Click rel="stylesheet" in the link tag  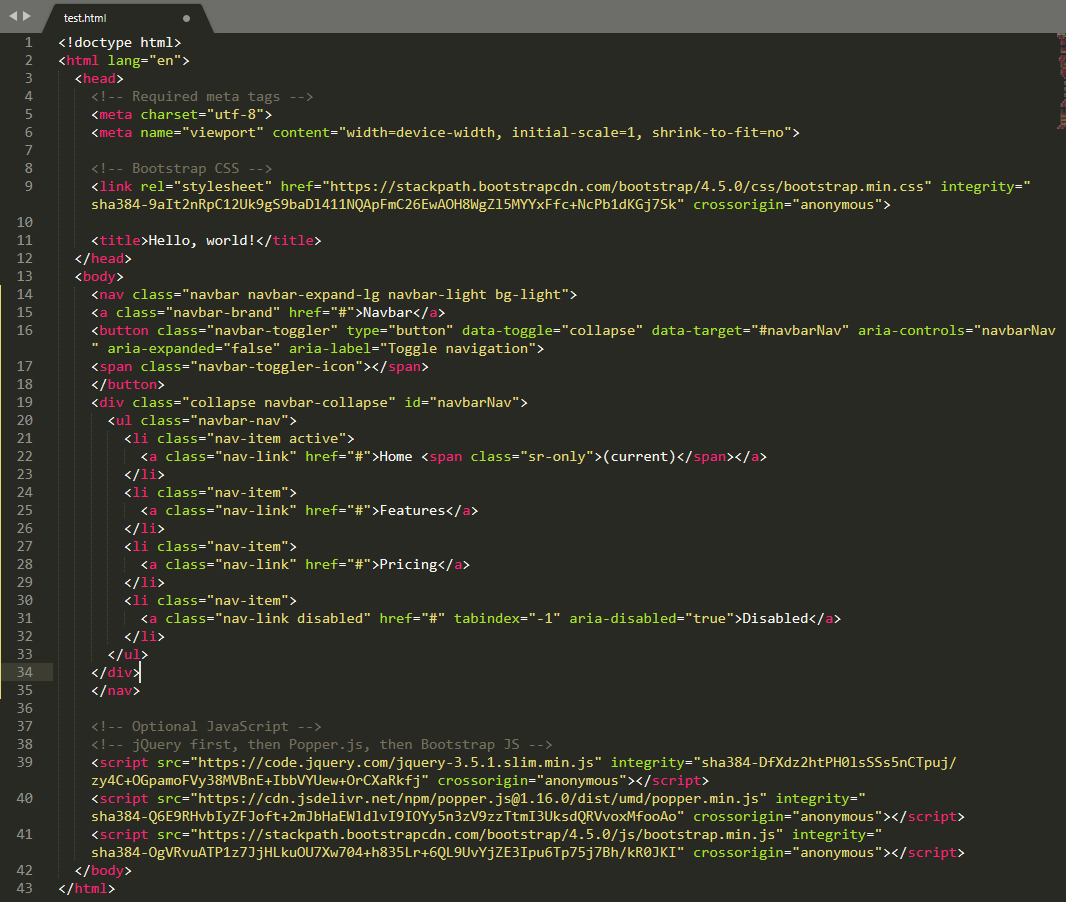click(x=206, y=186)
